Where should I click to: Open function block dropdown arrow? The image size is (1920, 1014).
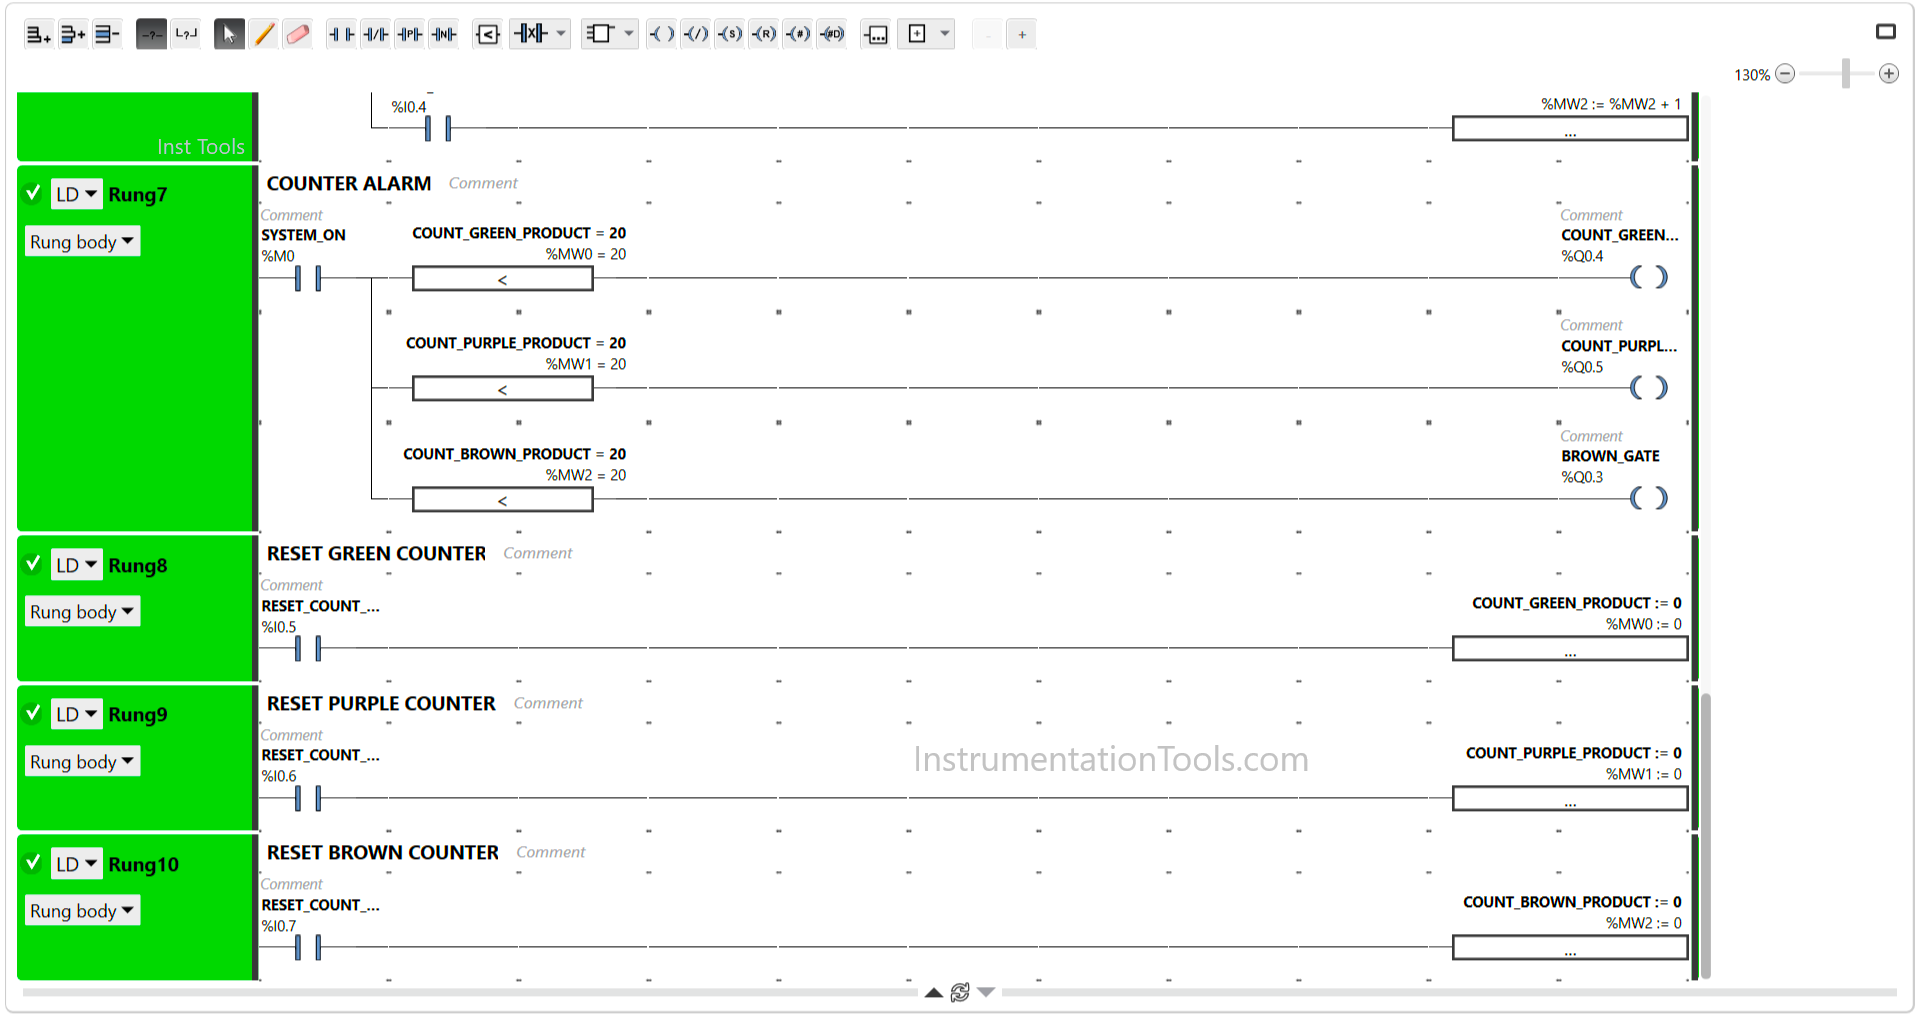(629, 34)
